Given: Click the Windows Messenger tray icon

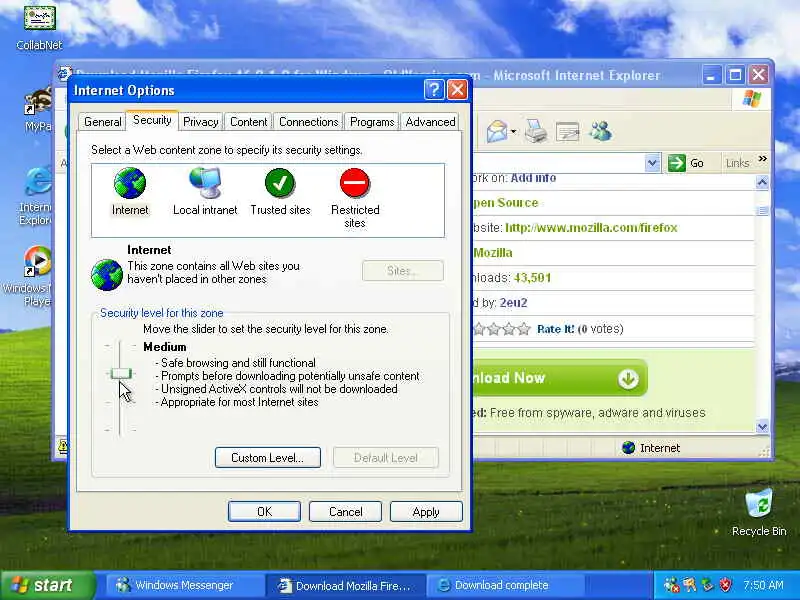Looking at the screenshot, I should tap(672, 585).
